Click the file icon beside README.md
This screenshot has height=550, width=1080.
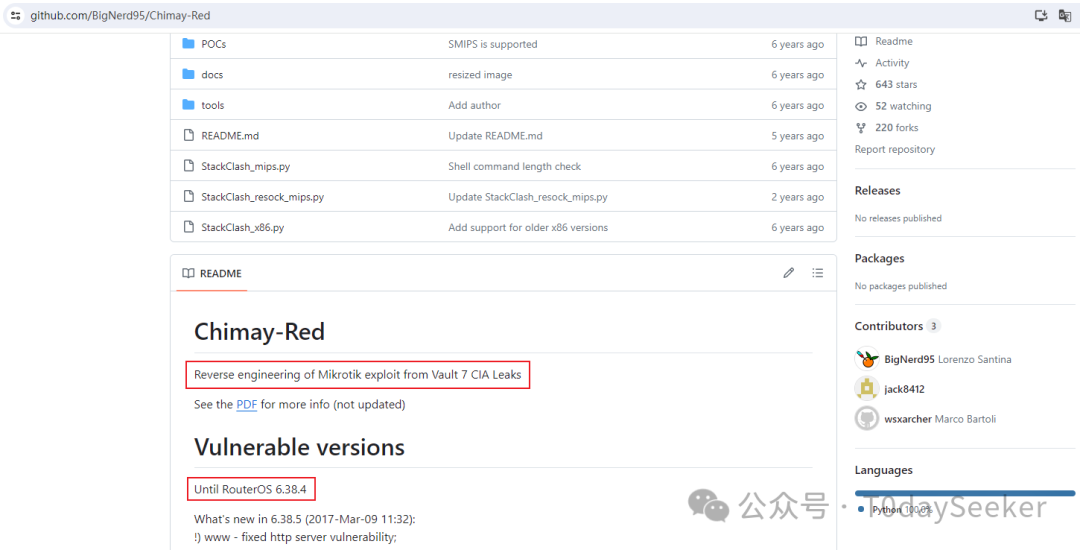pos(188,136)
